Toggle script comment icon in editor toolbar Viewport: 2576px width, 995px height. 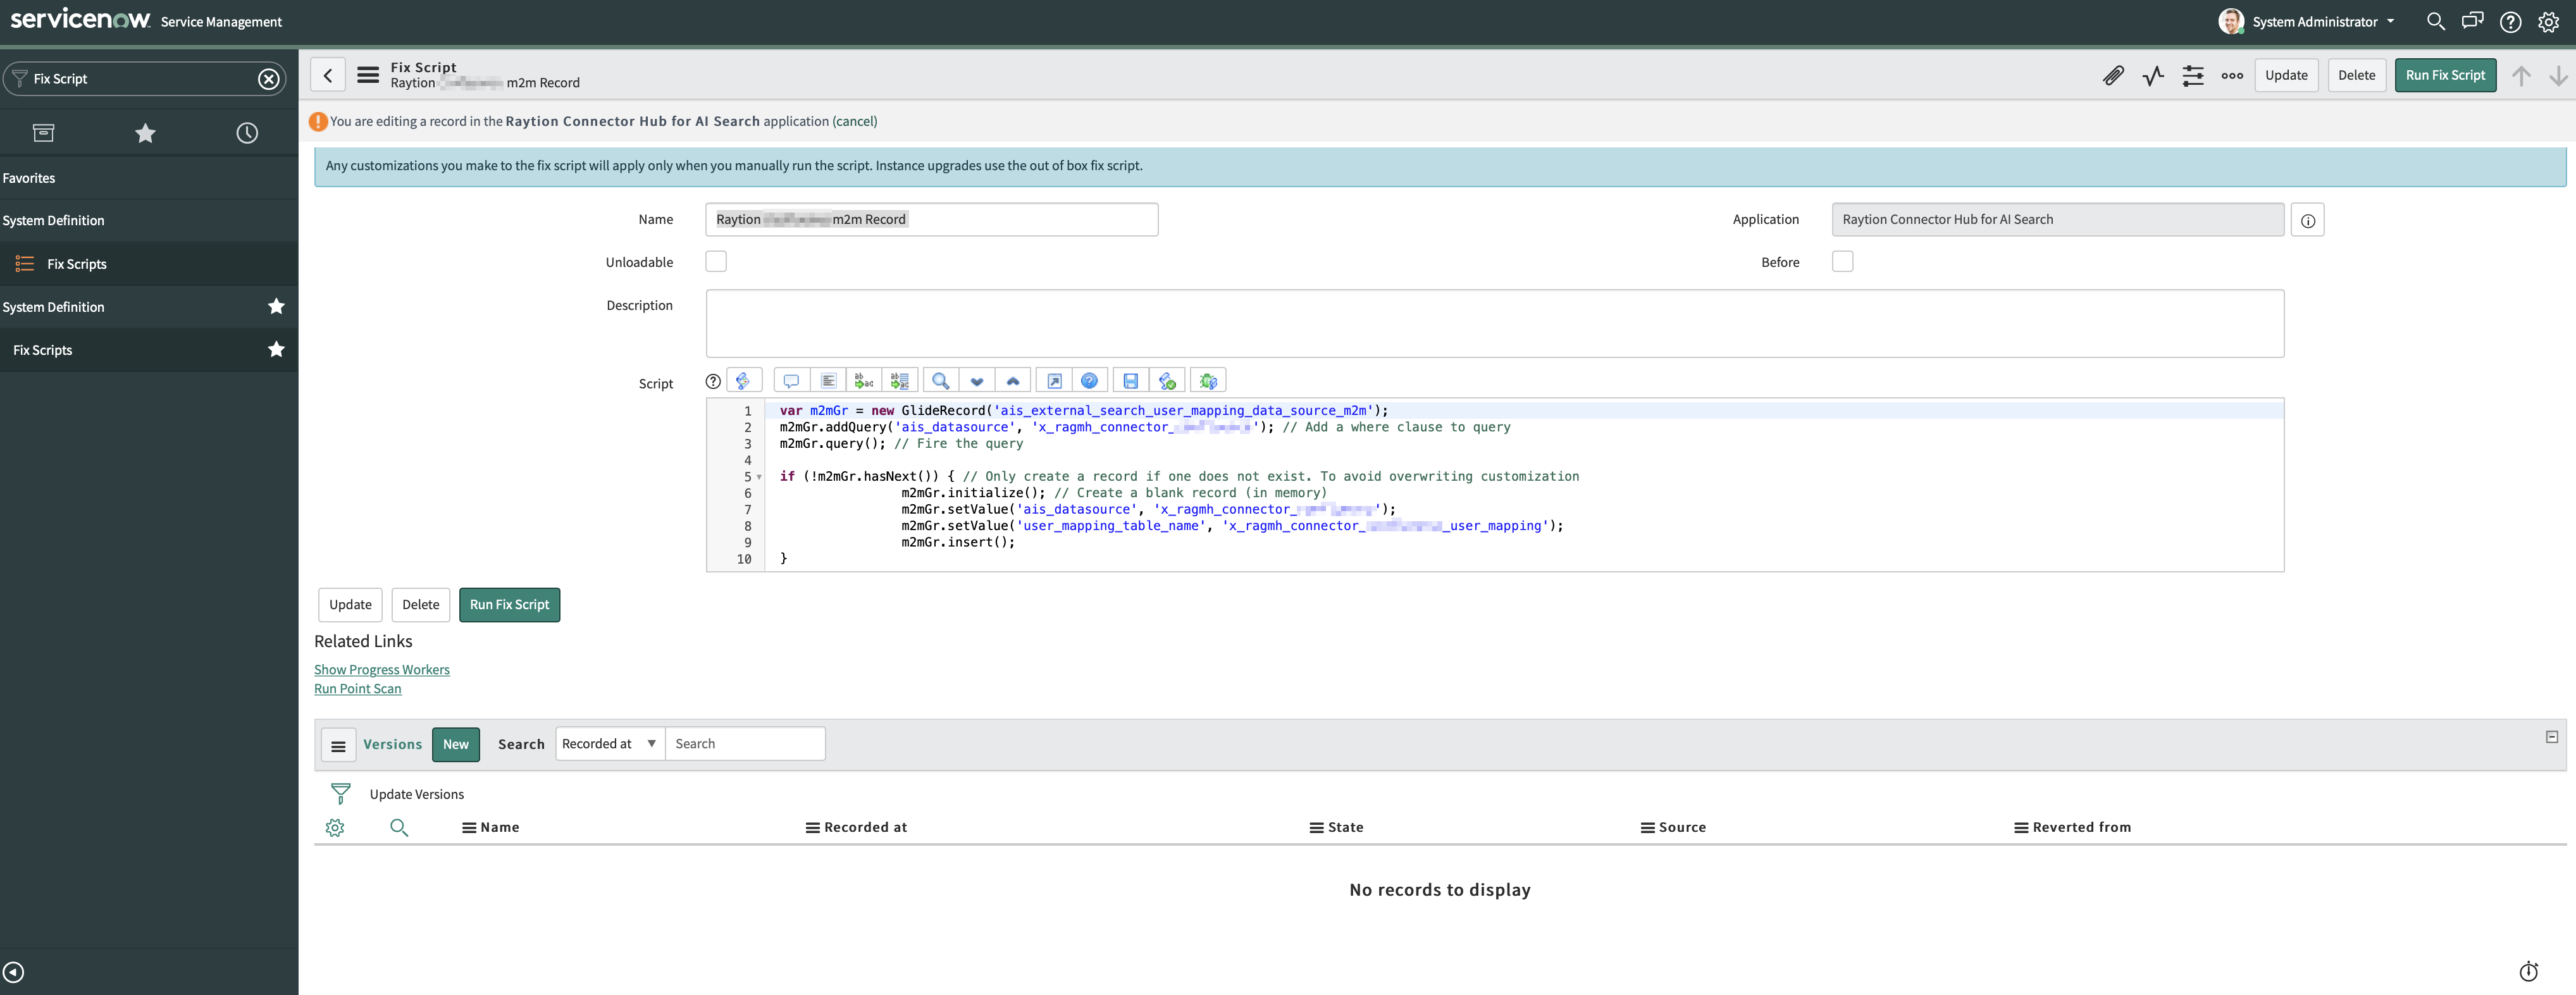[x=790, y=381]
